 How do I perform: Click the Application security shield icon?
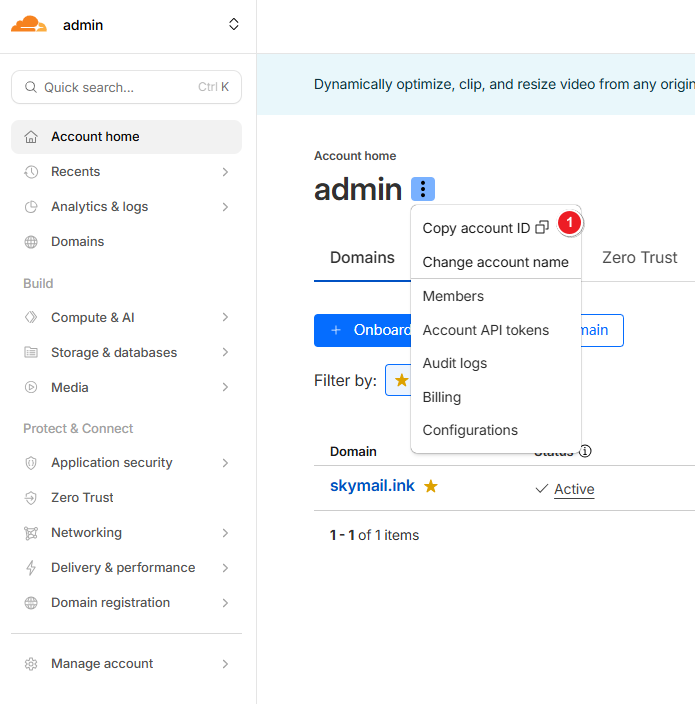31,463
